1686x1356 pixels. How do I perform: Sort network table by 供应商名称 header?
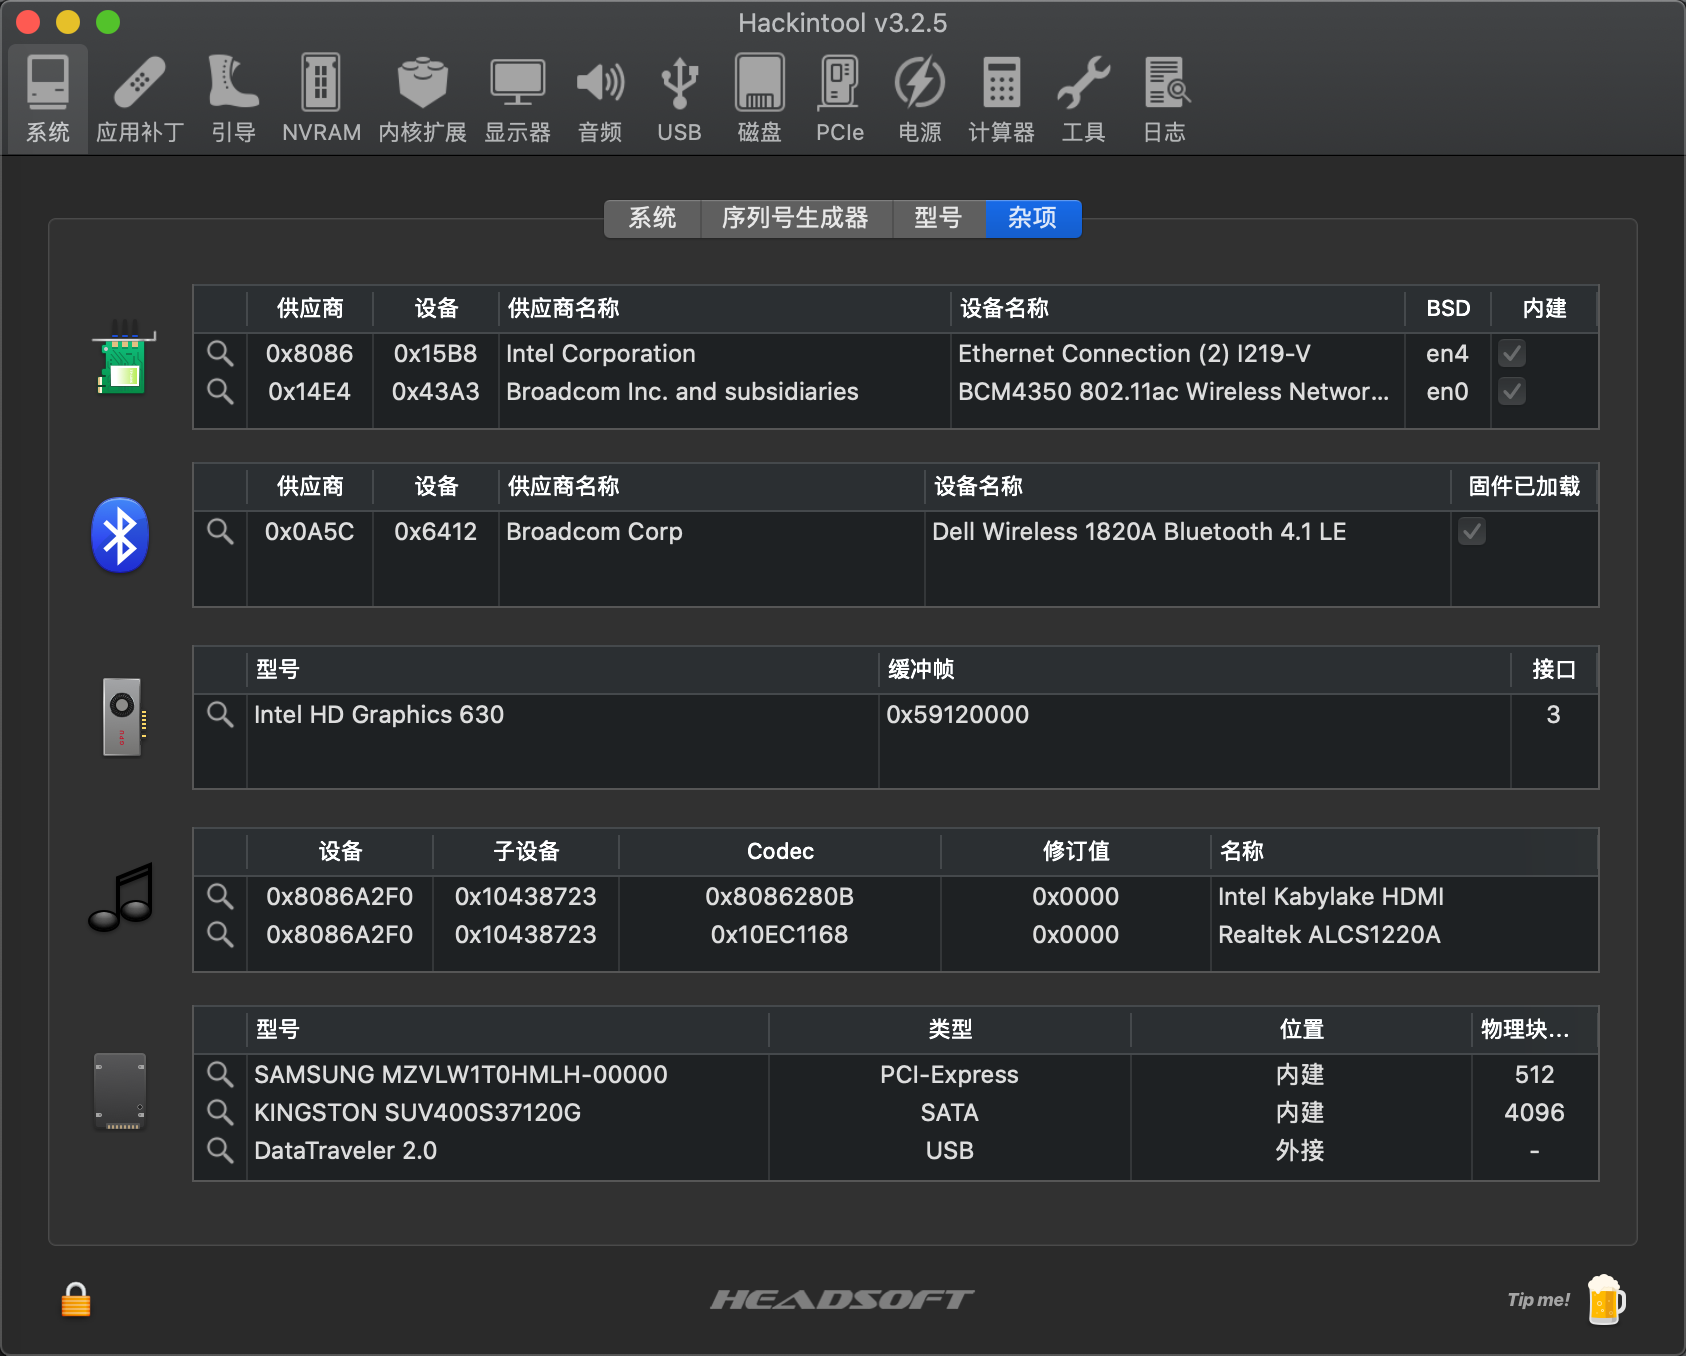pyautogui.click(x=724, y=308)
